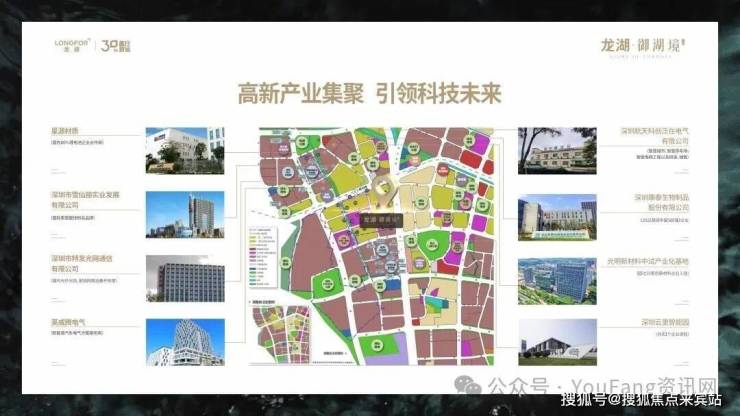Open the 星源材质 building photo

[185, 146]
